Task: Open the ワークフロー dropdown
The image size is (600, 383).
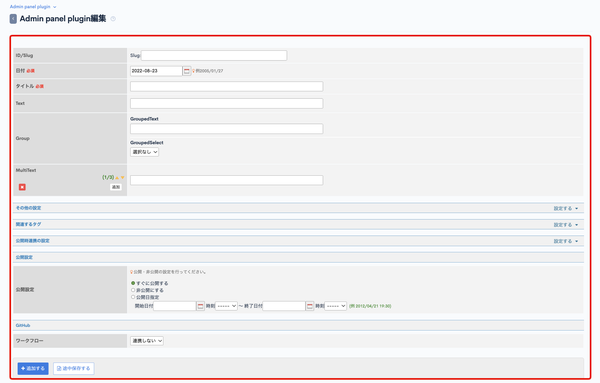Action: 147,341
